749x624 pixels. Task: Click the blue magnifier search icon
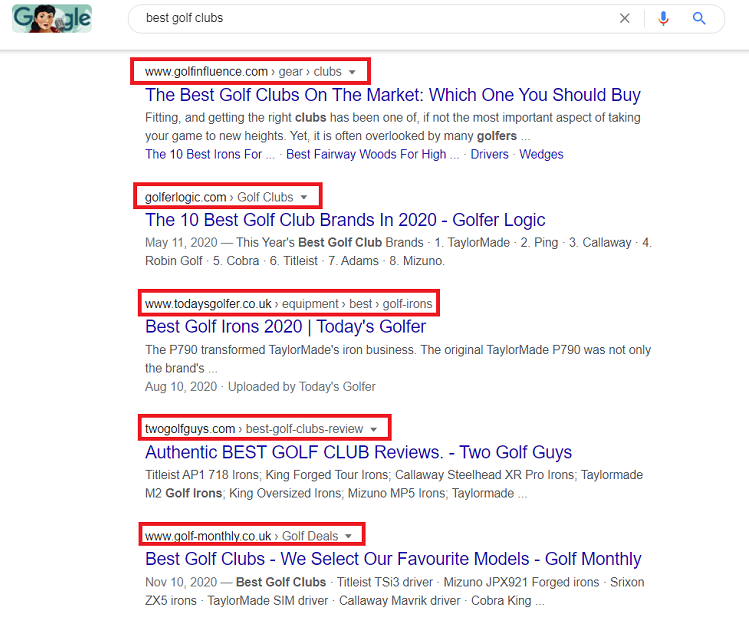(x=699, y=19)
